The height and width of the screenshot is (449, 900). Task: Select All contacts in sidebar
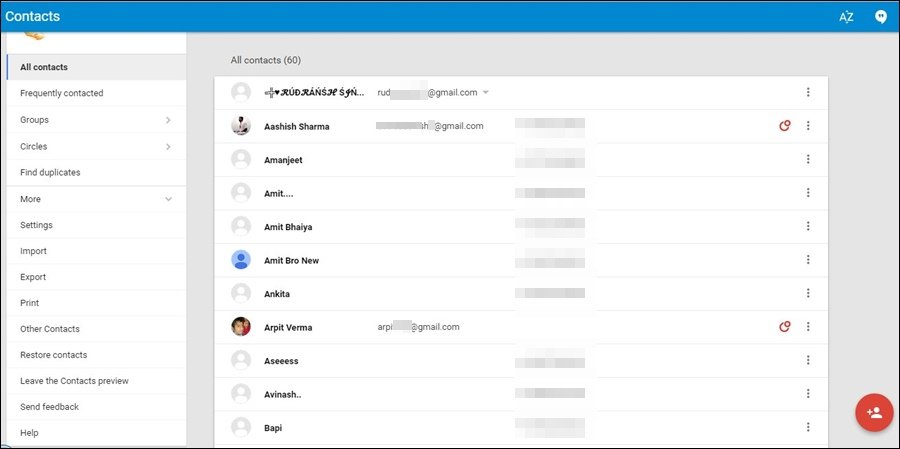pyautogui.click(x=96, y=67)
